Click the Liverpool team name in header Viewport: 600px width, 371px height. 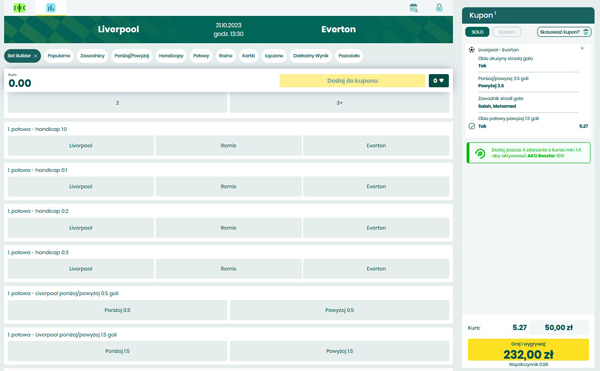pos(118,29)
